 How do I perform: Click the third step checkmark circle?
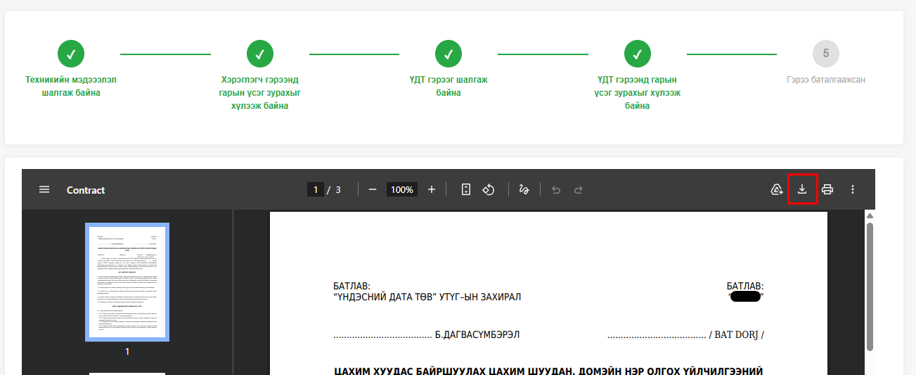pos(449,54)
